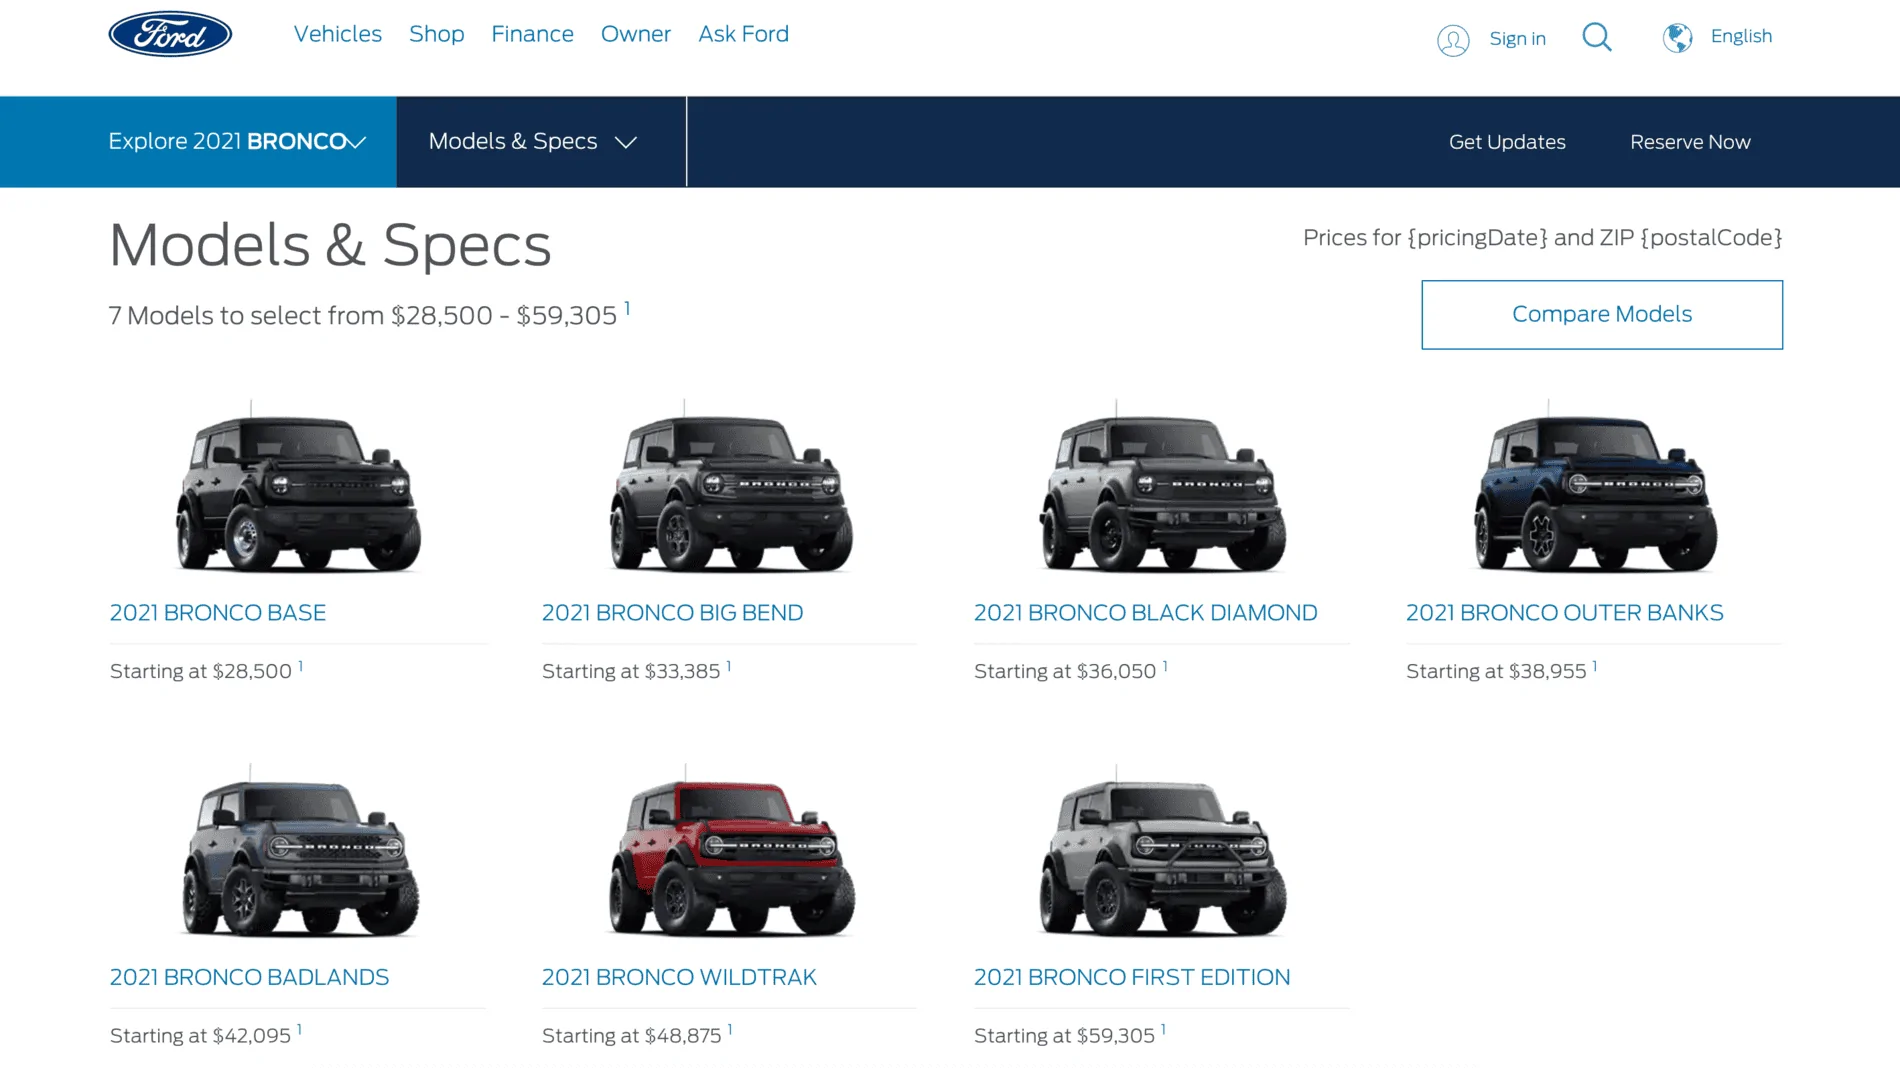
Task: Click footnote 1 next to Starting at $36,050
Action: 1165,666
